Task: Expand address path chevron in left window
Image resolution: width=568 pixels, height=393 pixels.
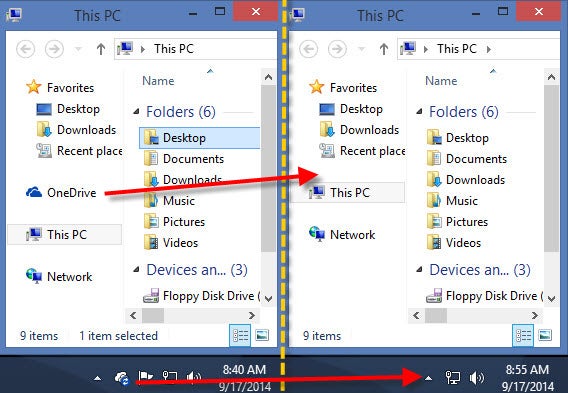Action: point(143,49)
